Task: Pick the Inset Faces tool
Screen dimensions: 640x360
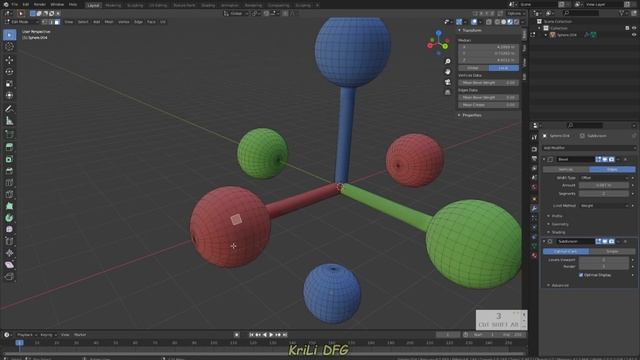Action: click(9, 159)
